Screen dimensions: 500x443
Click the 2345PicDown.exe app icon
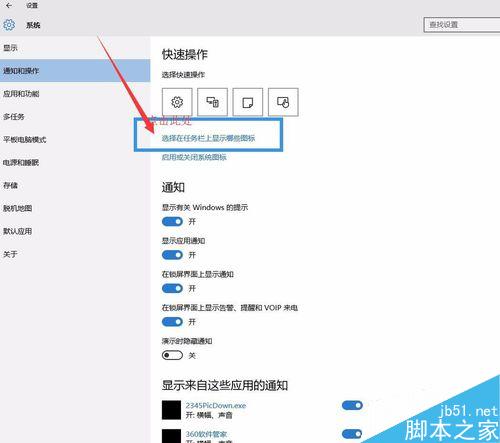point(171,410)
